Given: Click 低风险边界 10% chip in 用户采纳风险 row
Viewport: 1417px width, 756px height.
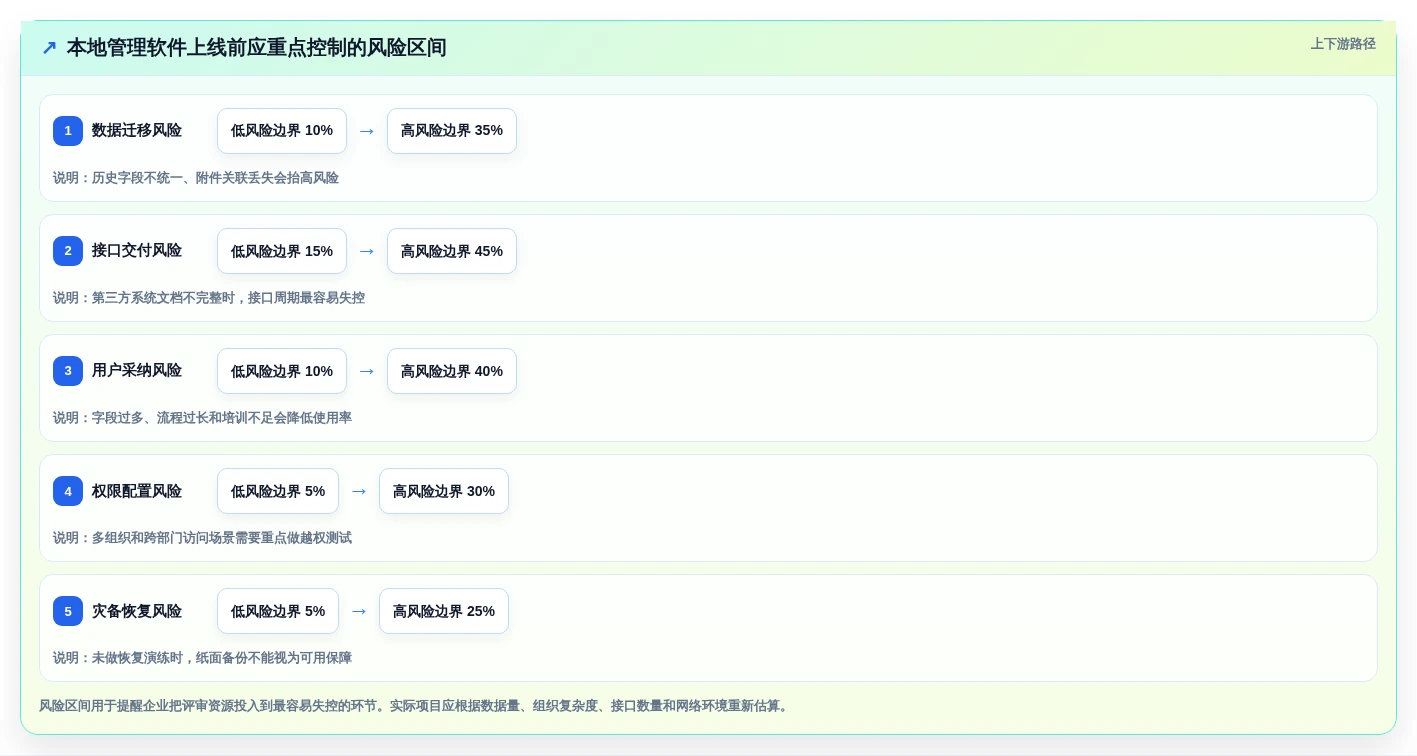Looking at the screenshot, I should pyautogui.click(x=282, y=371).
